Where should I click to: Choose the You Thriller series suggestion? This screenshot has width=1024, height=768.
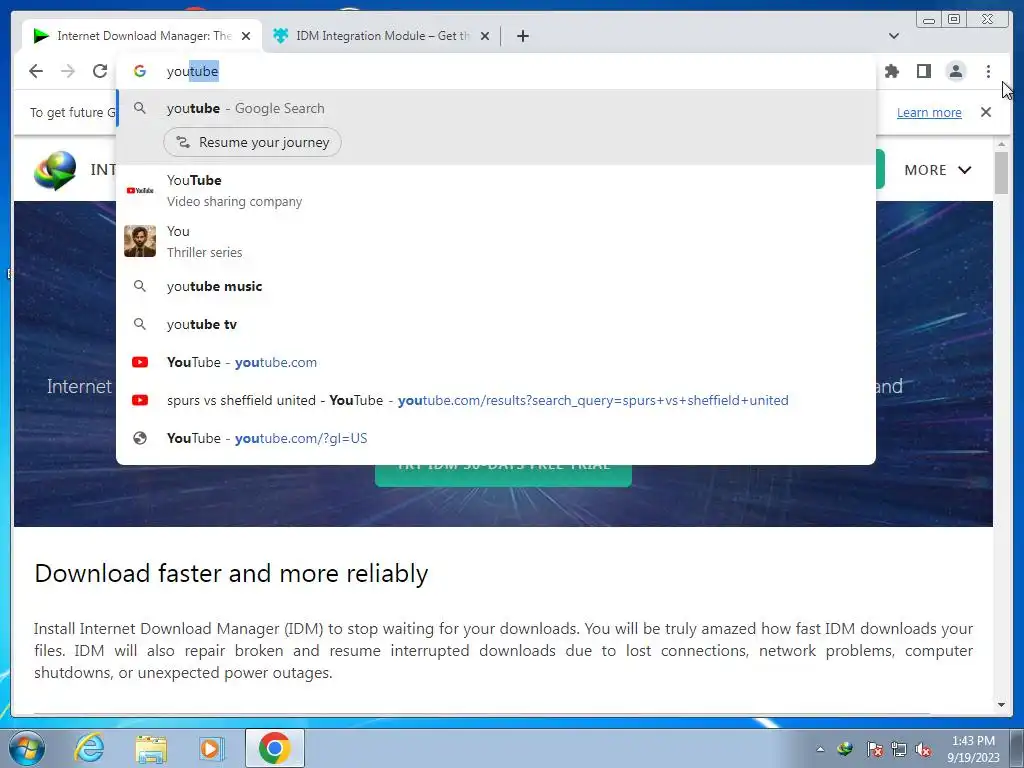point(496,242)
